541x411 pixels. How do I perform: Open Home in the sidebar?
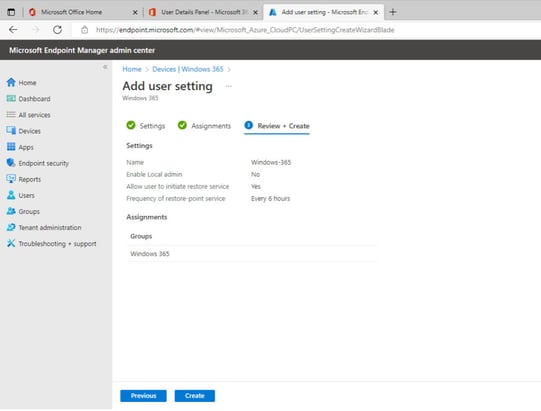click(x=27, y=83)
